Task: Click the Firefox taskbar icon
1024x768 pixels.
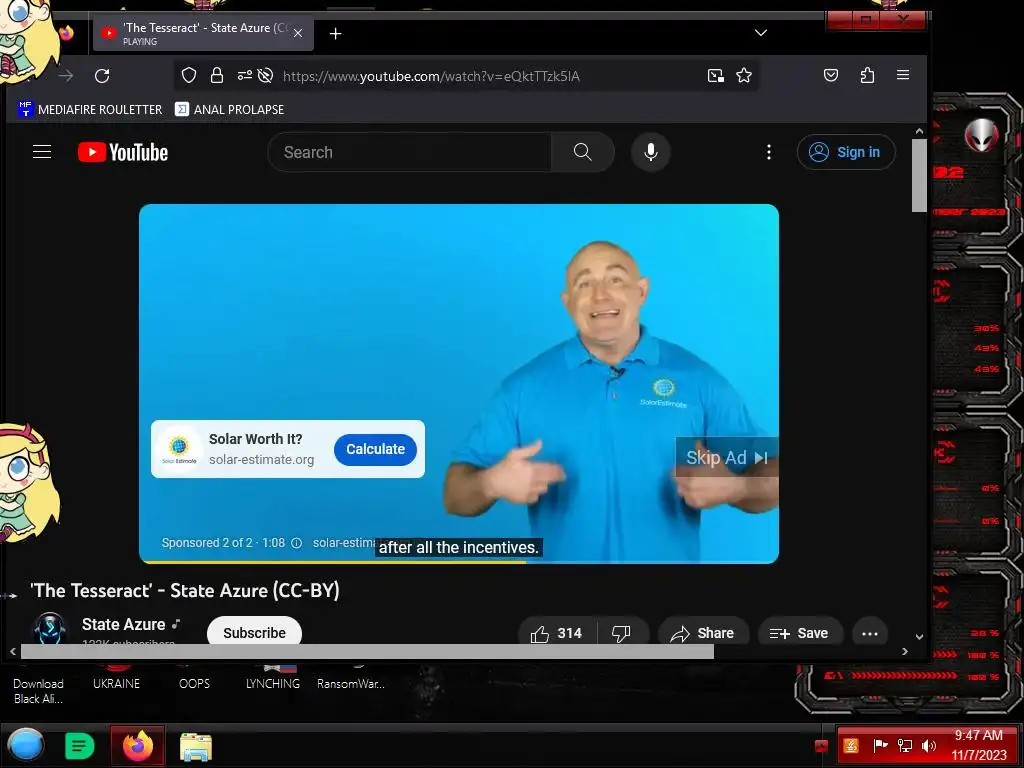Action: pyautogui.click(x=138, y=746)
